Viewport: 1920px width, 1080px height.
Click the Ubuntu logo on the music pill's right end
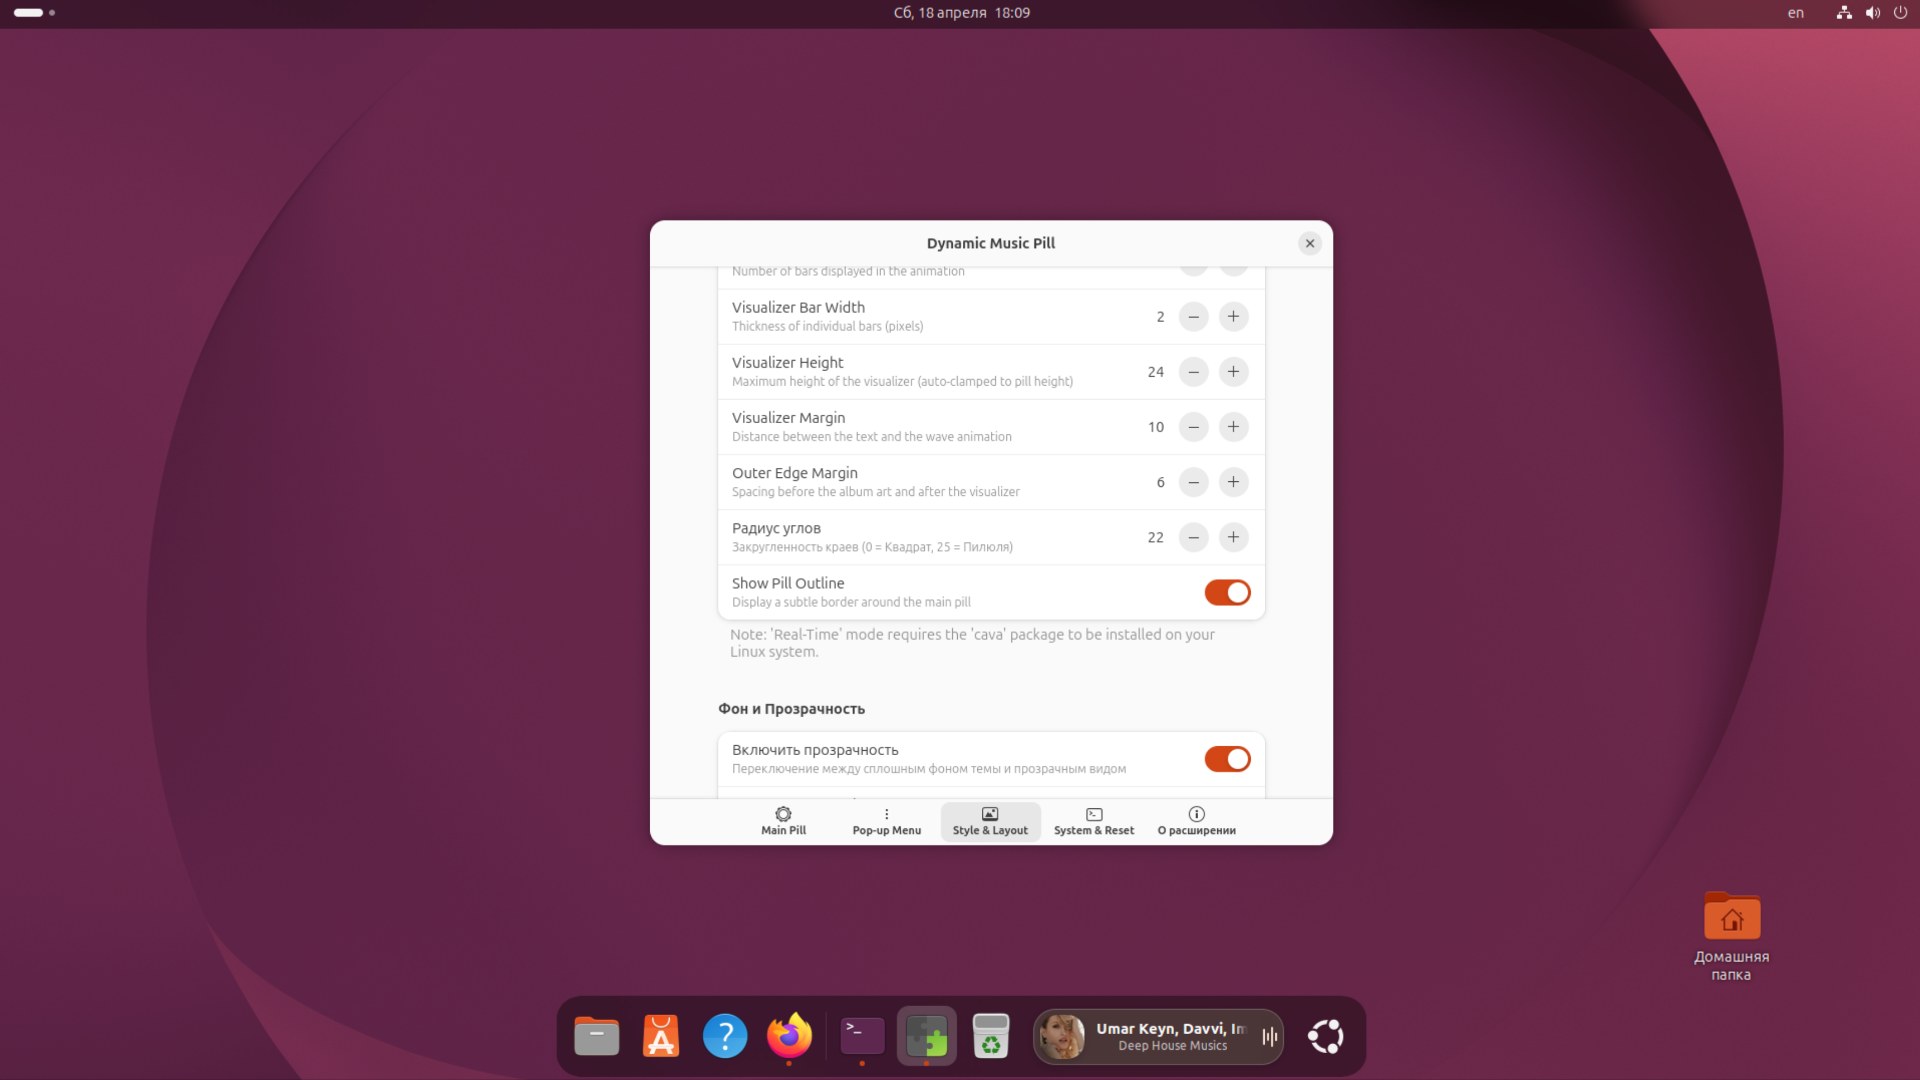click(1325, 1036)
